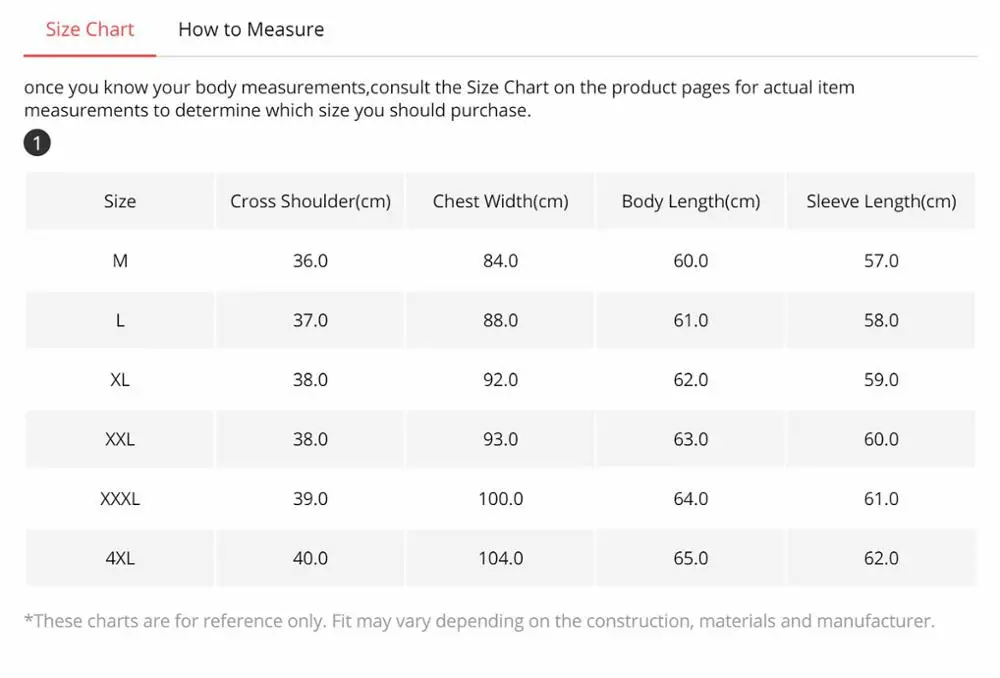Select the M size row label

[120, 261]
